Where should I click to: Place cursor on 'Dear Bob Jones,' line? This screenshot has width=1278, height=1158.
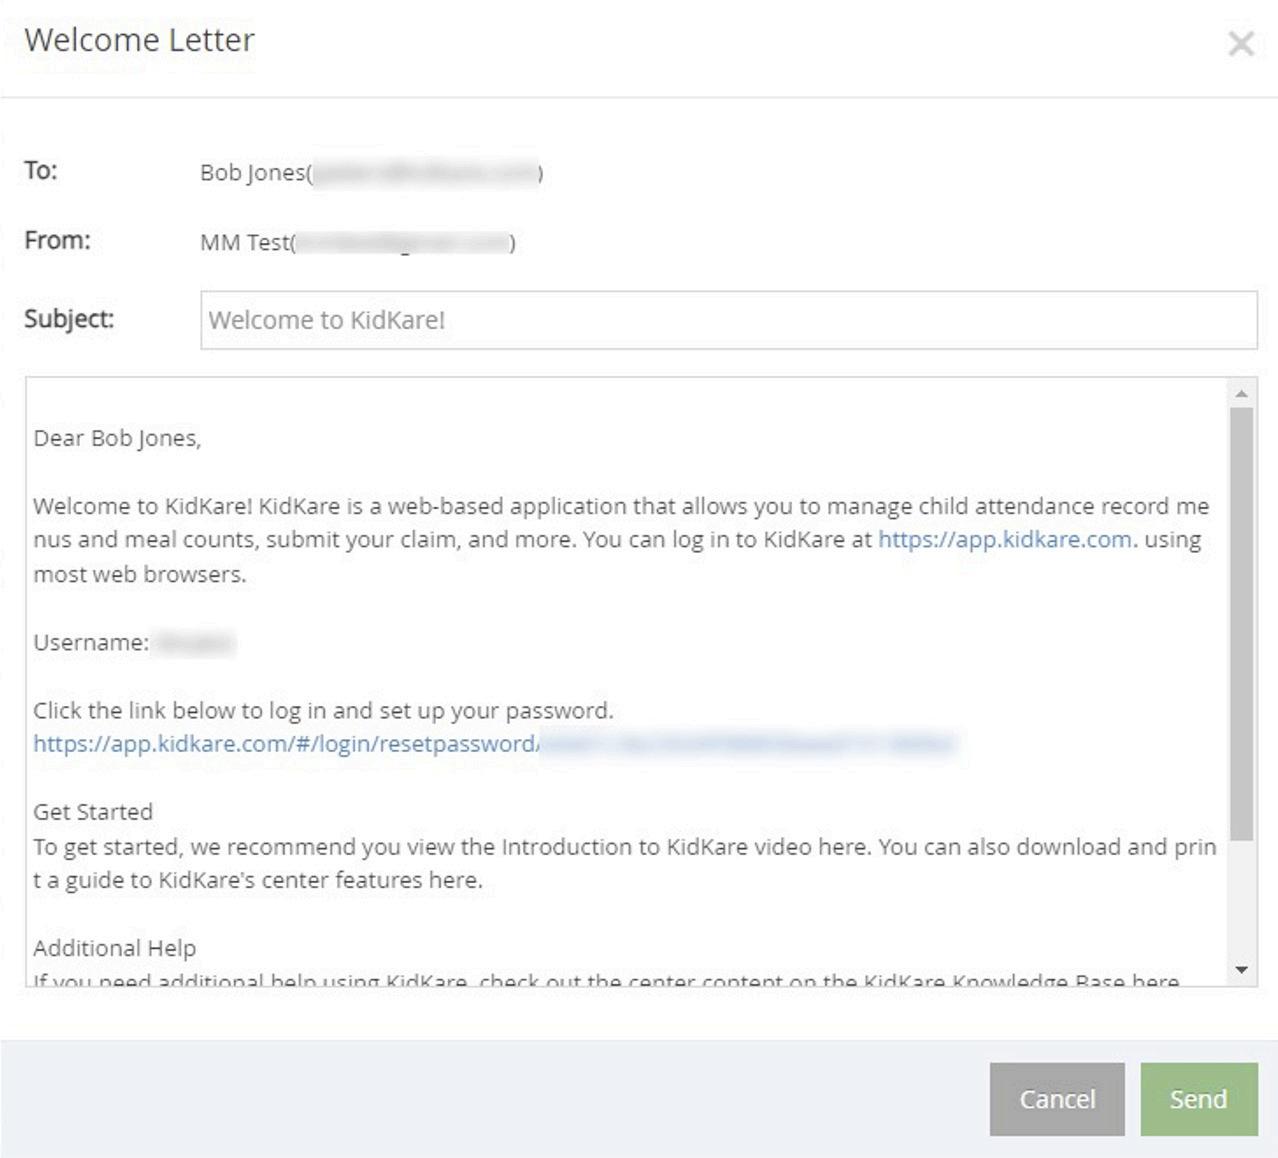coord(117,438)
